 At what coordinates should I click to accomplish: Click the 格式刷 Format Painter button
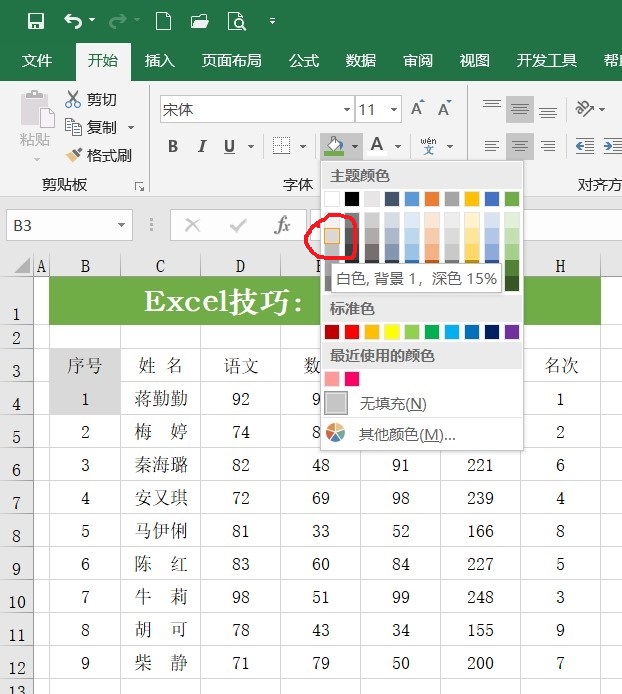(98, 155)
